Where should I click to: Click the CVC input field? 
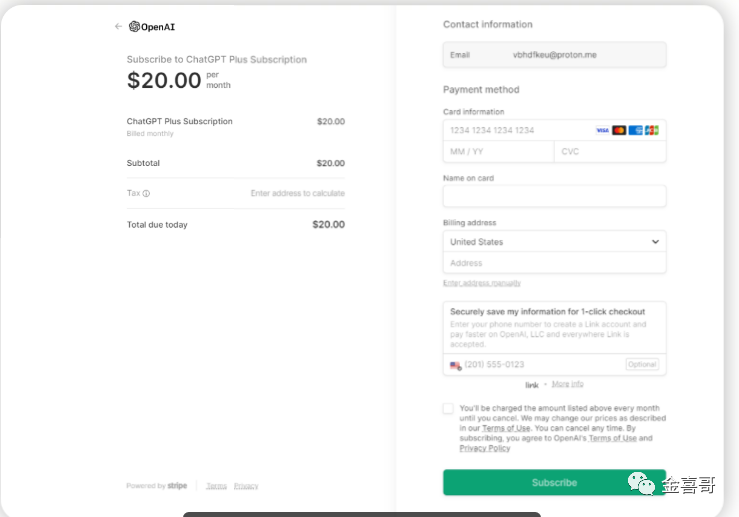(608, 152)
